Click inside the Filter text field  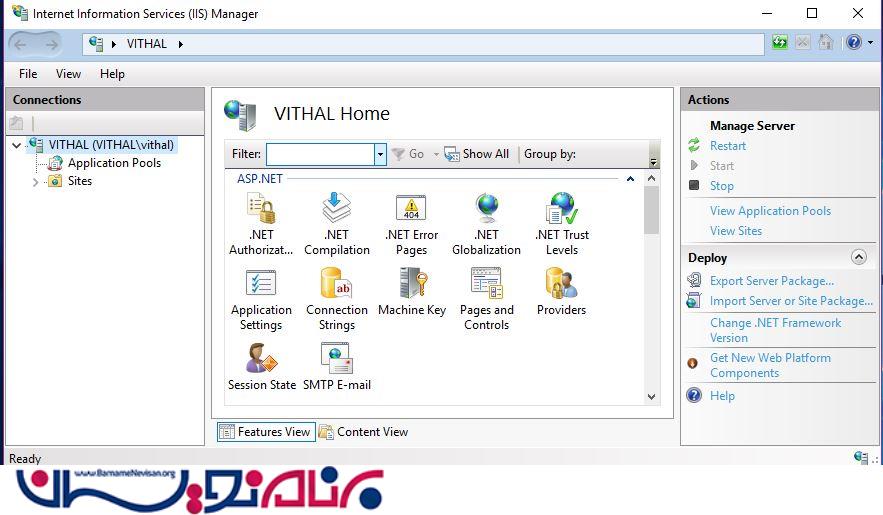[x=320, y=154]
